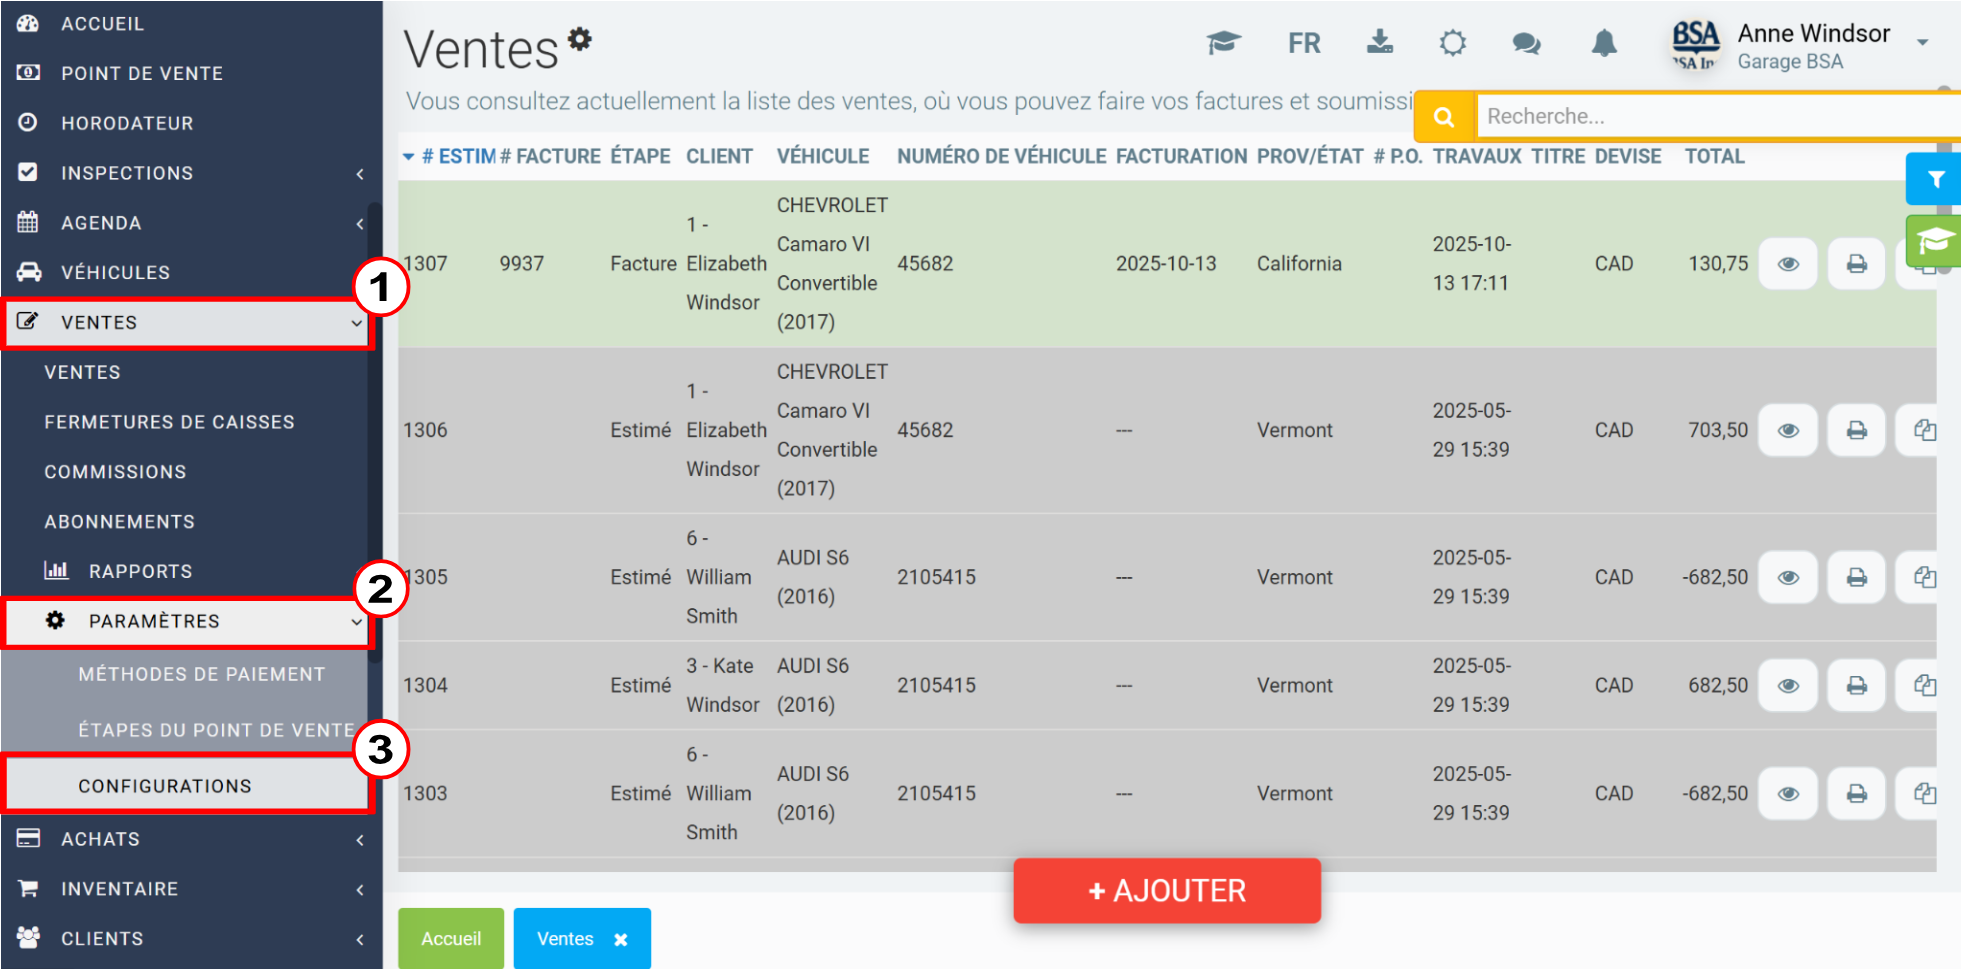View sale 1307 using eye icon

pos(1788,264)
